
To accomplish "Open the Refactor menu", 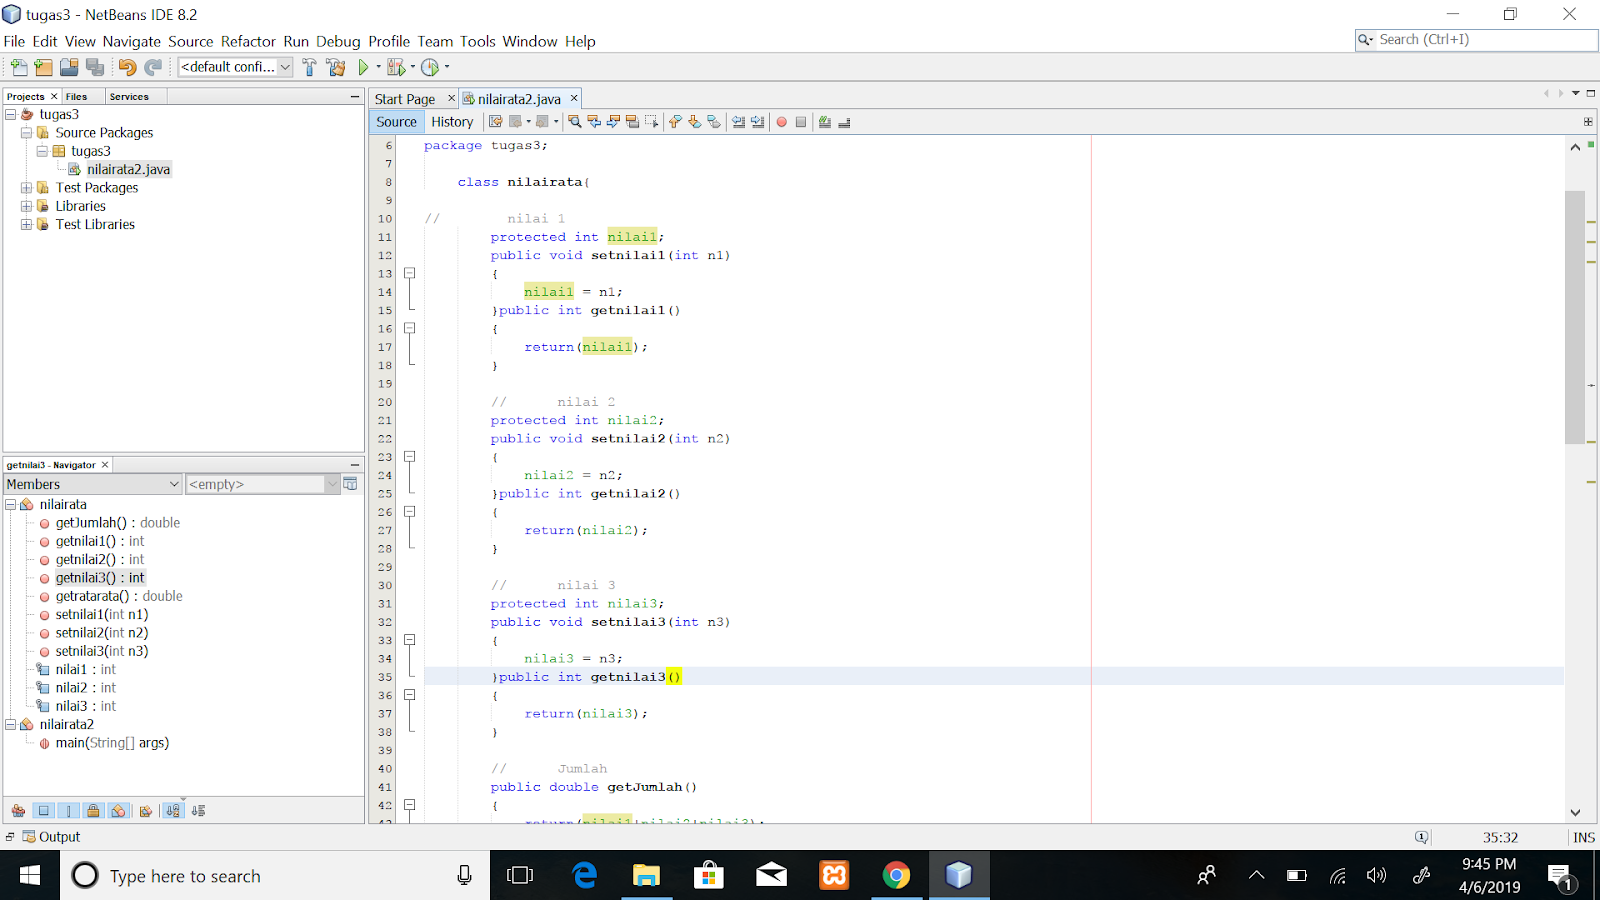I will point(248,41).
